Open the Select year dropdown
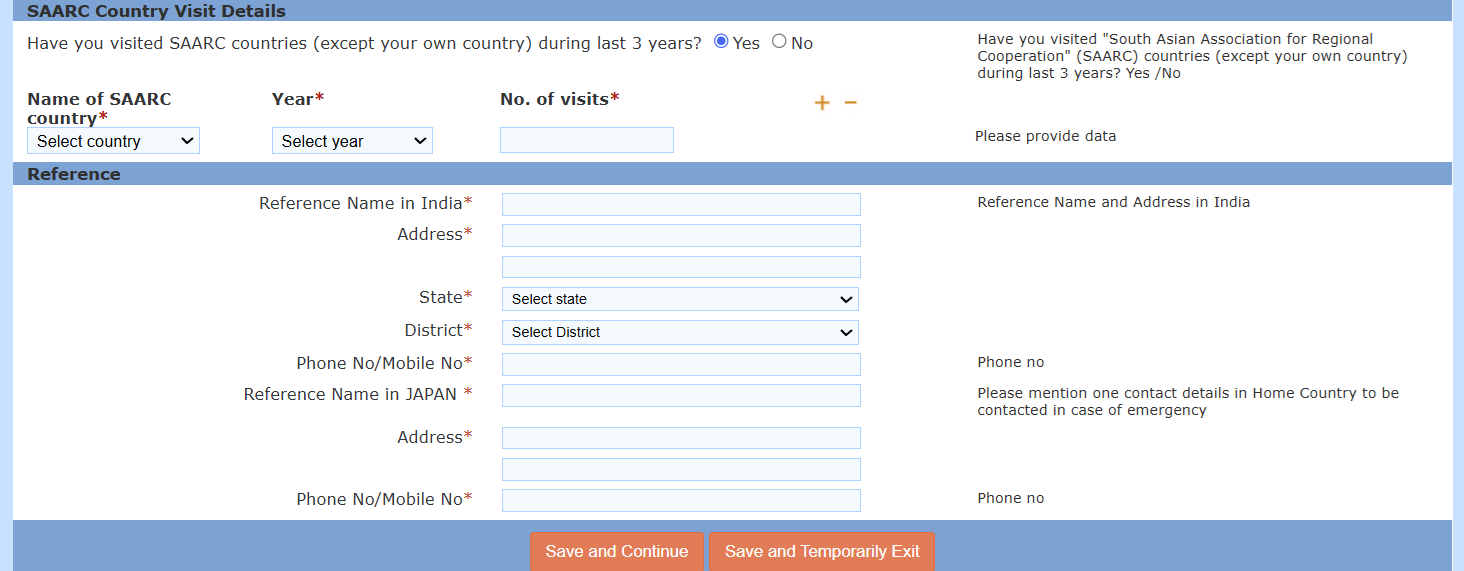Image resolution: width=1464 pixels, height=571 pixels. coord(352,141)
